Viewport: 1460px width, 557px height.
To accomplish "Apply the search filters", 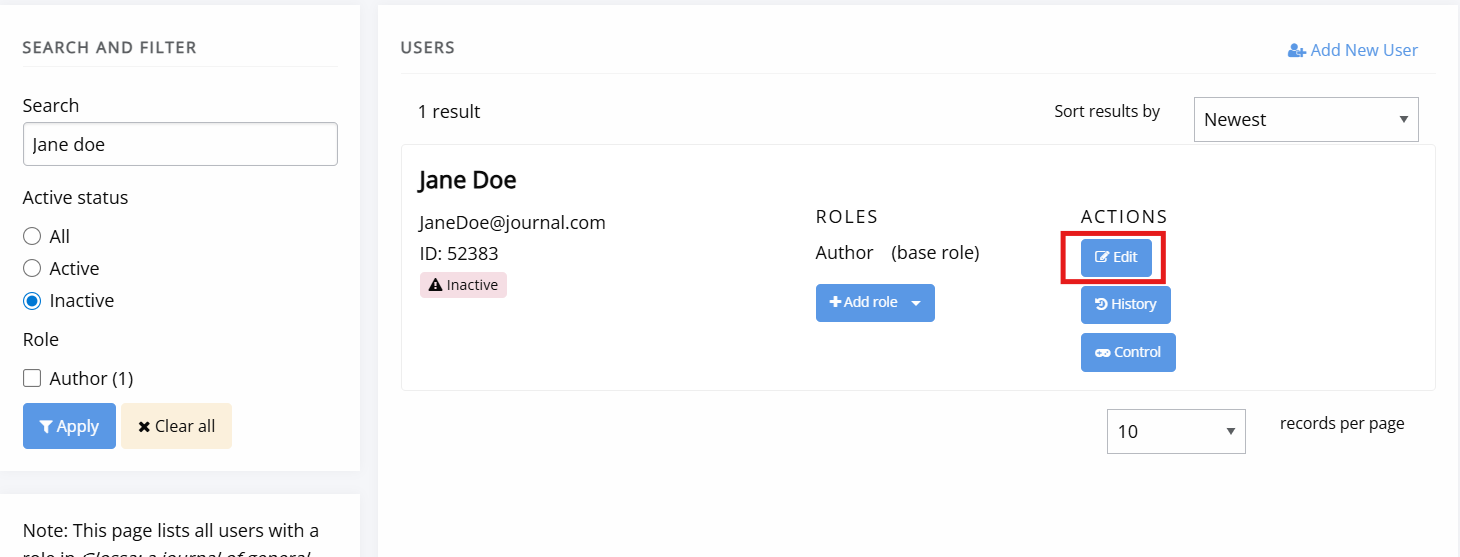I will (x=69, y=426).
